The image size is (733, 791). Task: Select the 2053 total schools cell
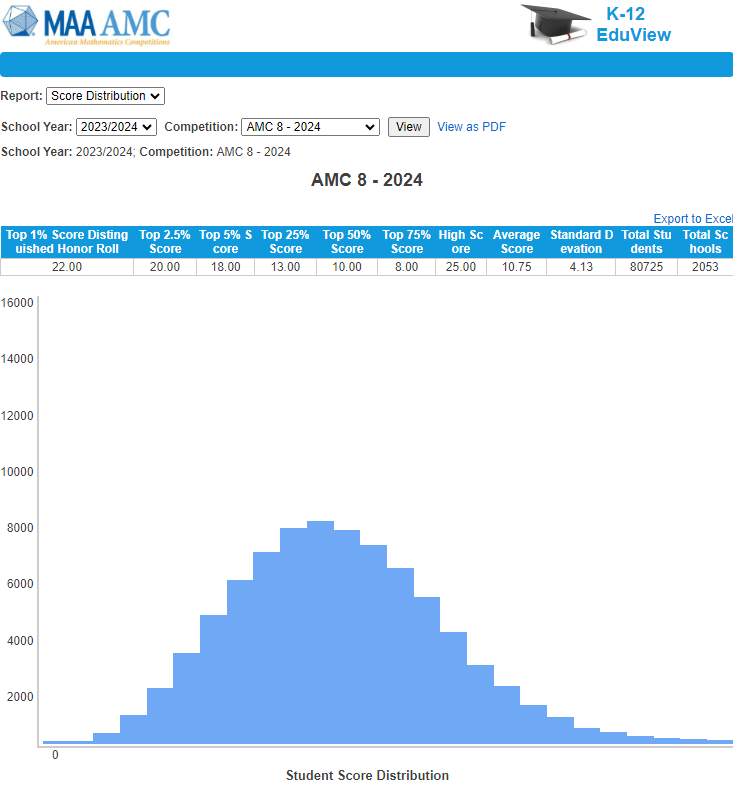click(x=705, y=267)
